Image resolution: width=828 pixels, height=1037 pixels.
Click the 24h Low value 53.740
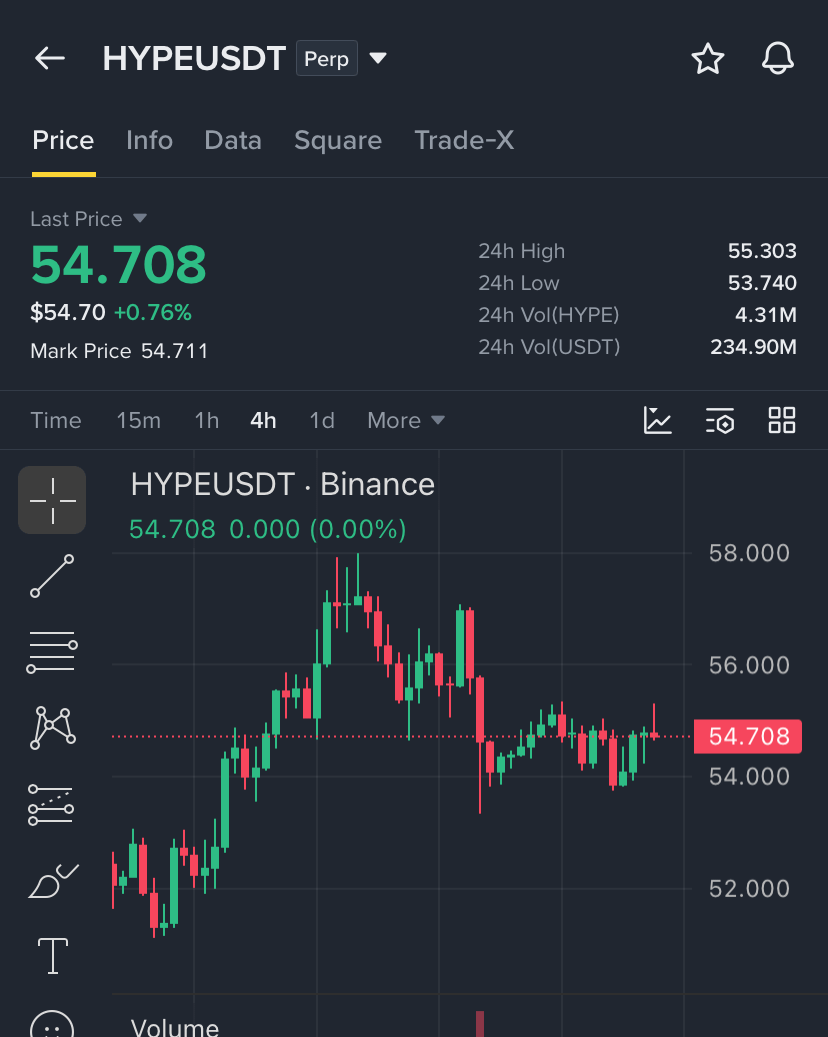pyautogui.click(x=762, y=283)
